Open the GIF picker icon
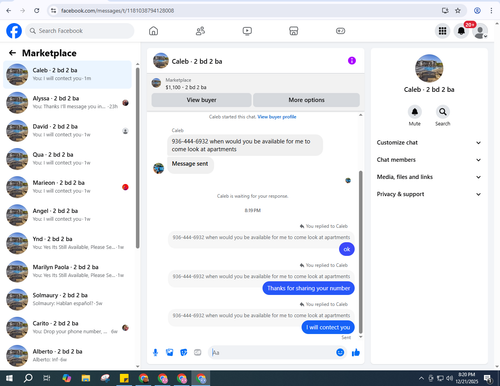 198,352
